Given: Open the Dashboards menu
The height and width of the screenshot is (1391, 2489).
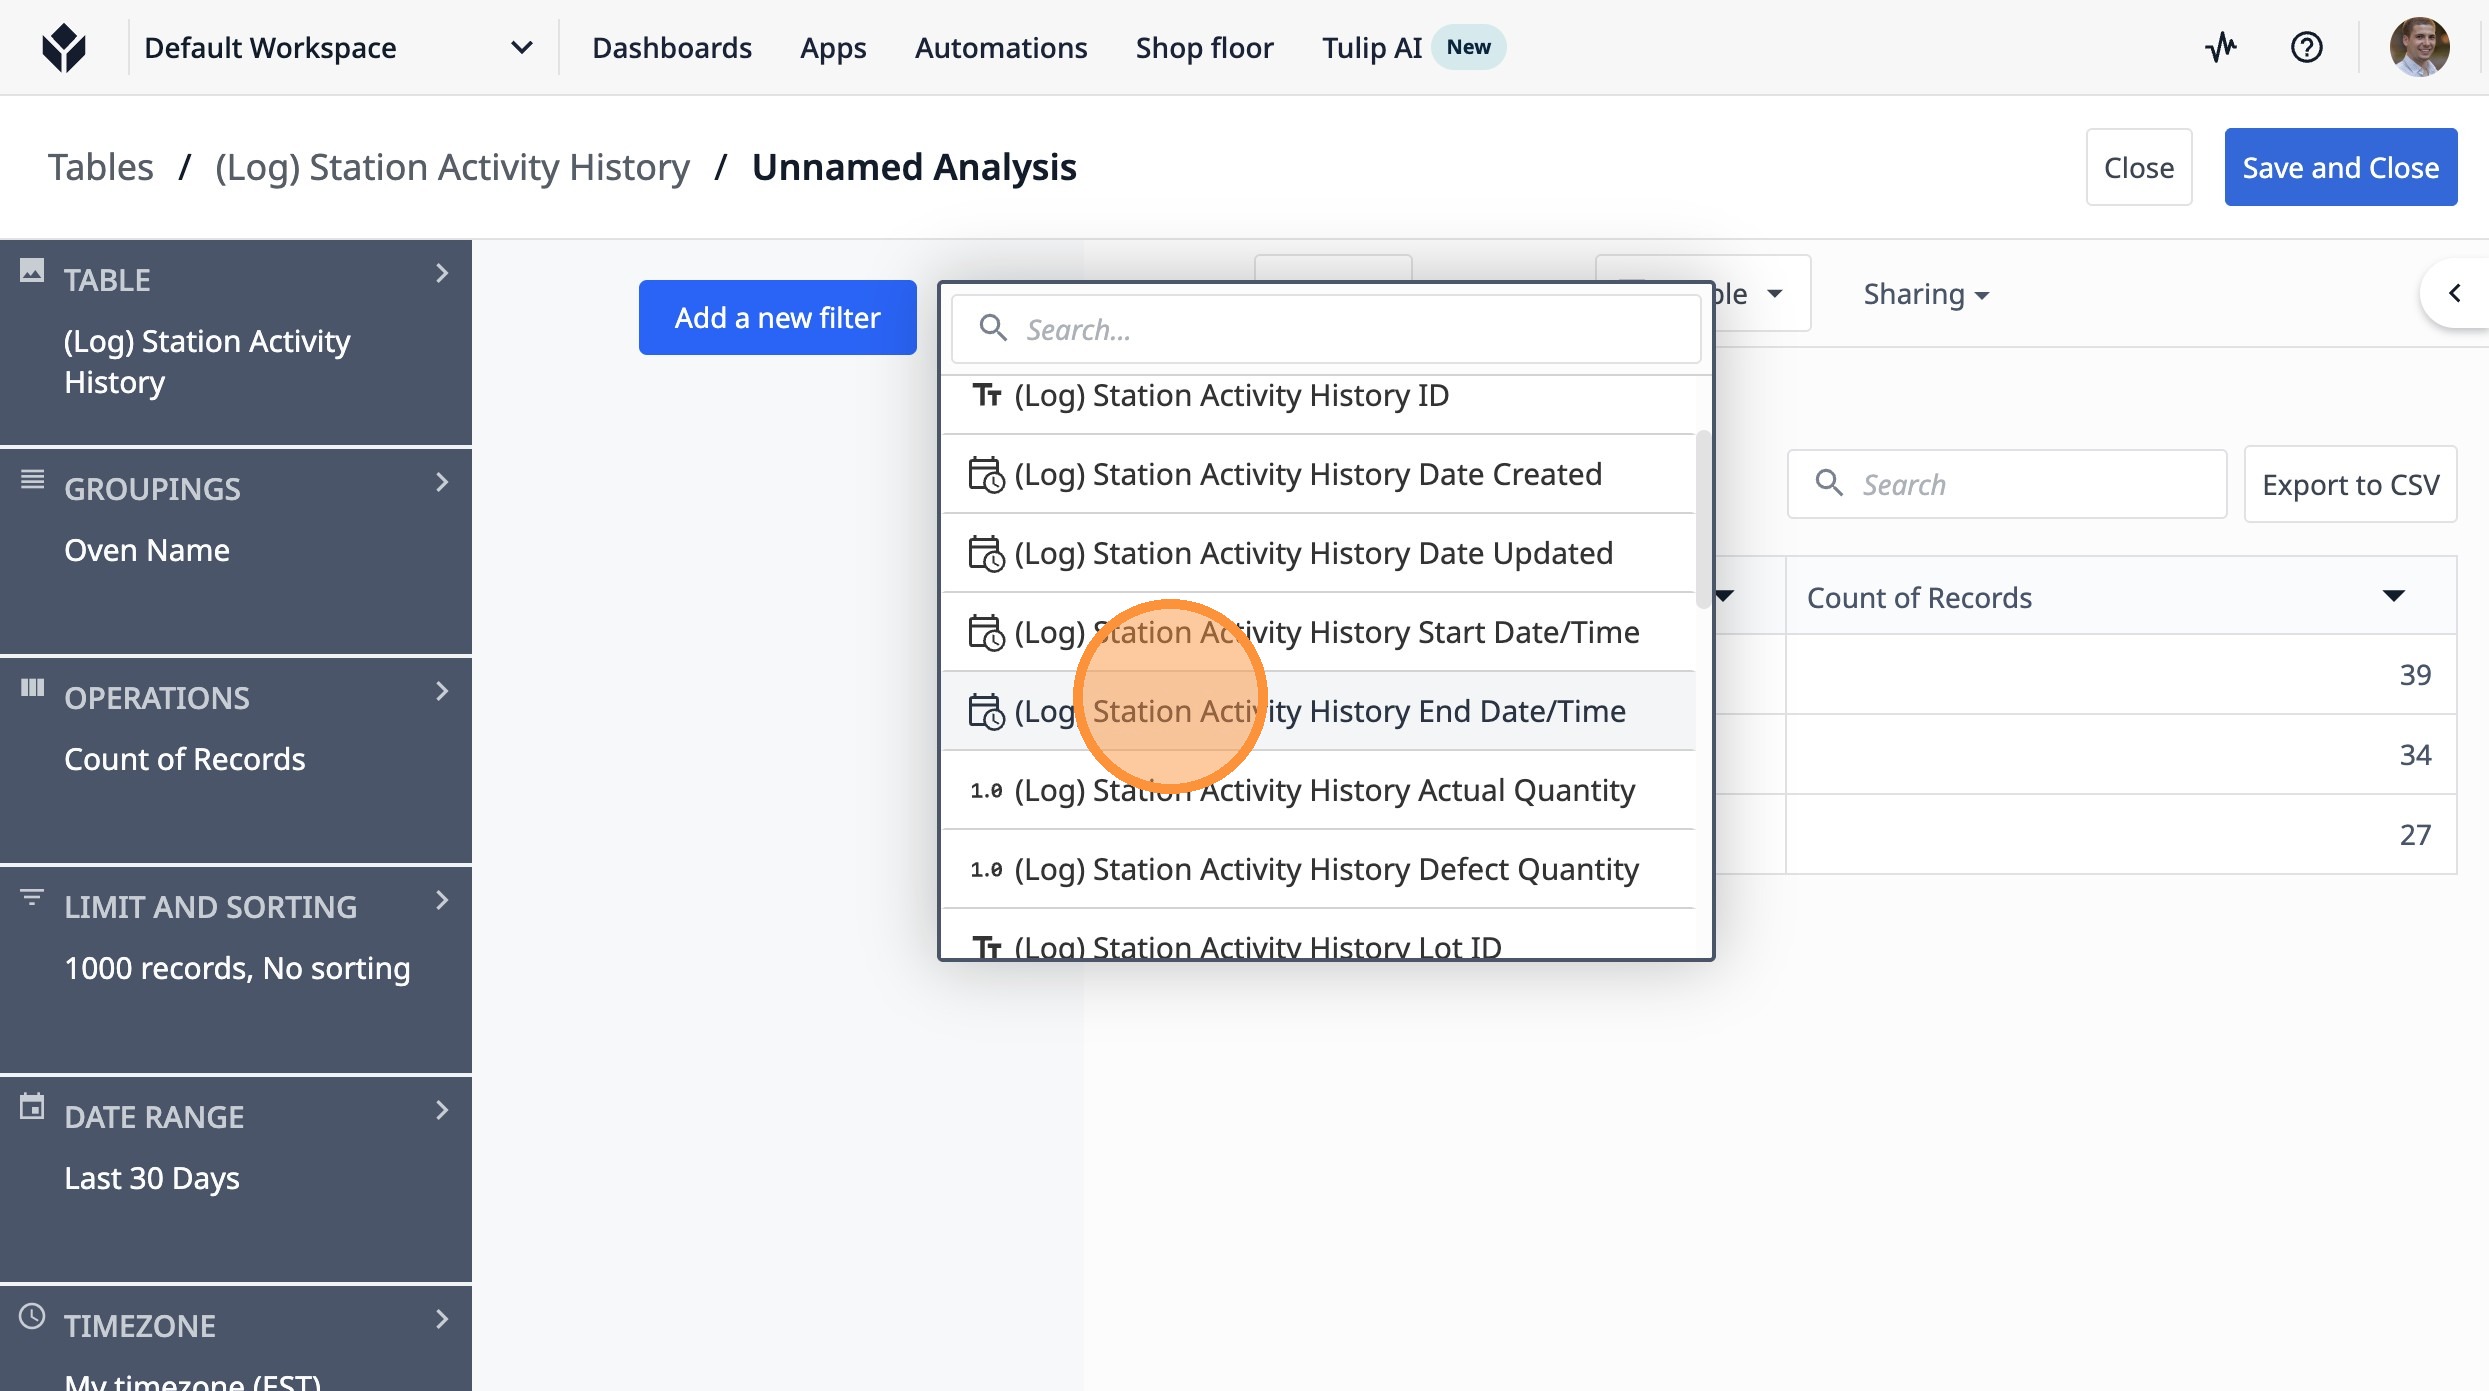Looking at the screenshot, I should pos(671,47).
